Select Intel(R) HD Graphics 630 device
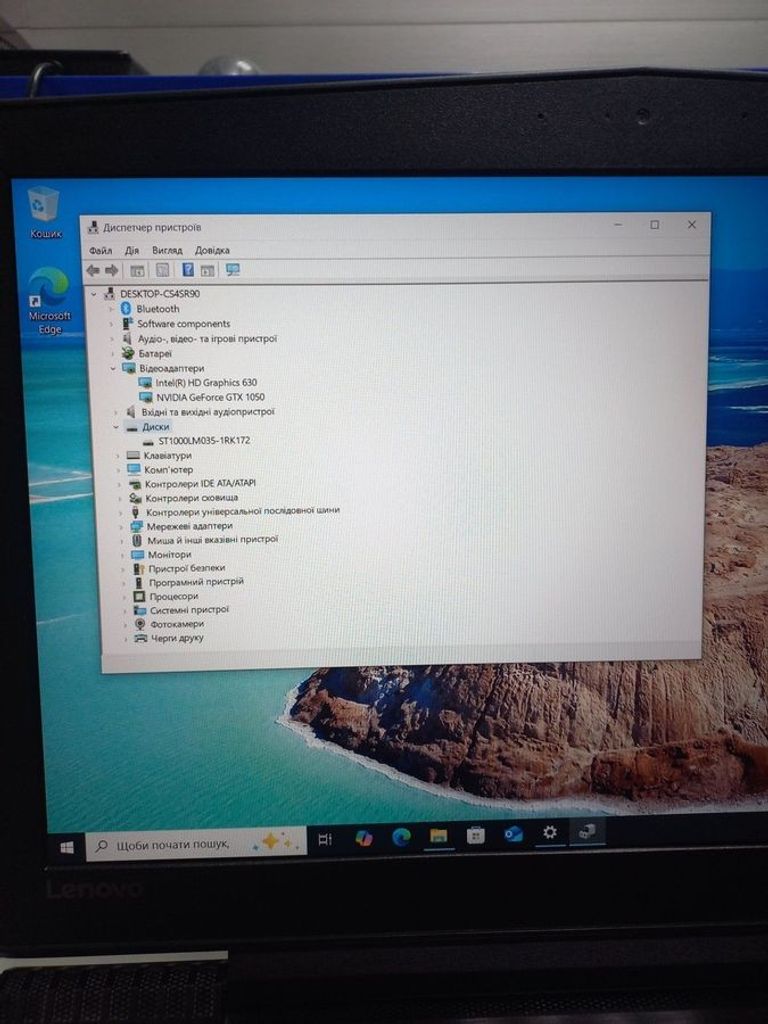The height and width of the screenshot is (1024, 768). 206,383
